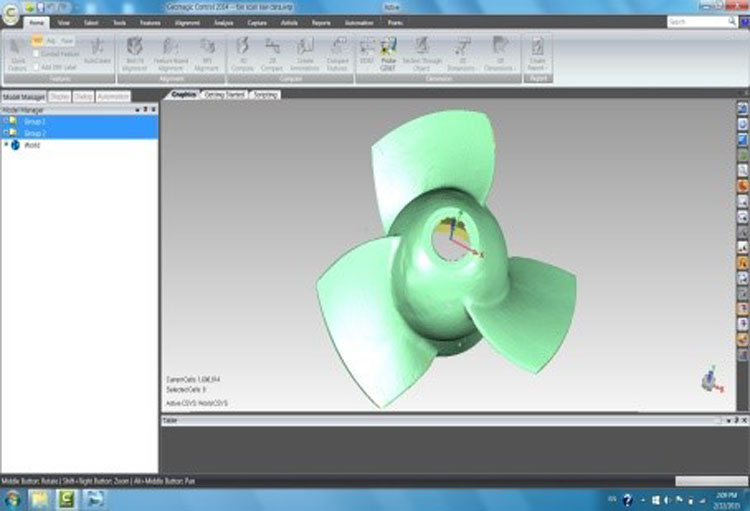This screenshot has width=750, height=511.
Task: Click the volume speaker tray icon
Action: tap(667, 500)
